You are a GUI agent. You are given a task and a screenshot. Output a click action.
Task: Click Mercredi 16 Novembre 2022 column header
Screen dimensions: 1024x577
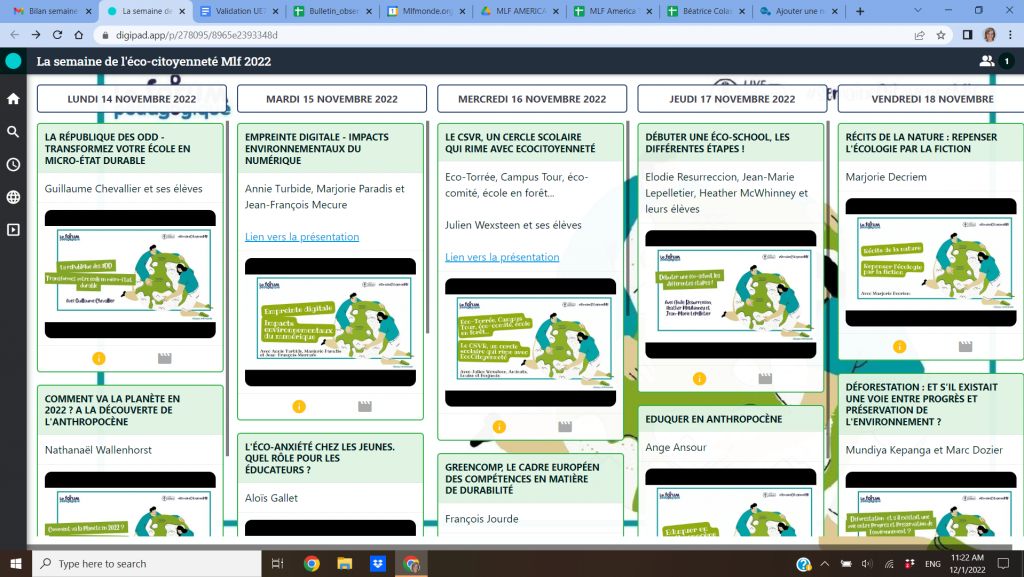(532, 99)
